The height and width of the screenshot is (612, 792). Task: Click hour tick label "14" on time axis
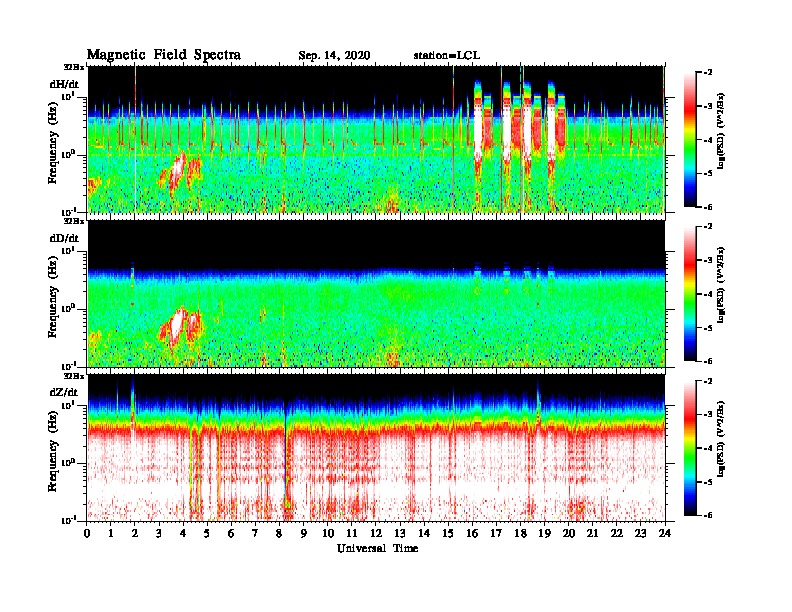tap(424, 534)
